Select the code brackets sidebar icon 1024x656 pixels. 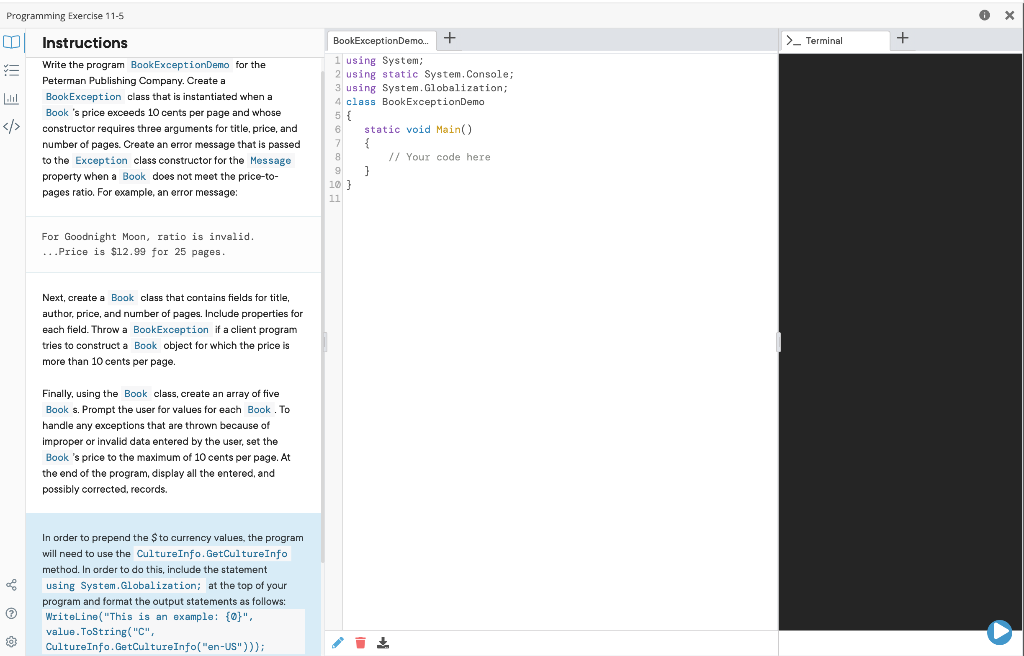point(12,127)
